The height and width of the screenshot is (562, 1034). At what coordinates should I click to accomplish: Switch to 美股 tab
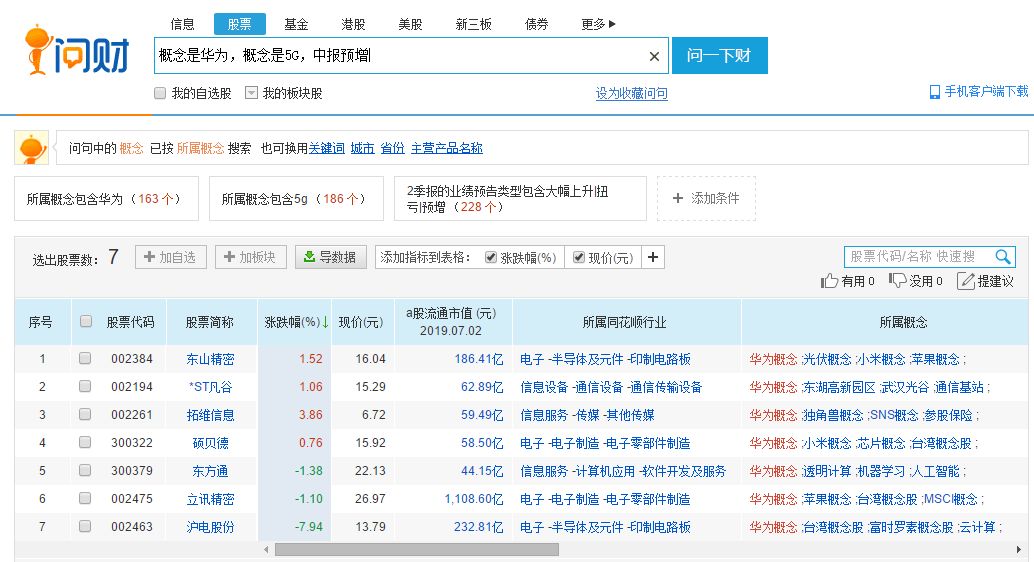point(410,24)
